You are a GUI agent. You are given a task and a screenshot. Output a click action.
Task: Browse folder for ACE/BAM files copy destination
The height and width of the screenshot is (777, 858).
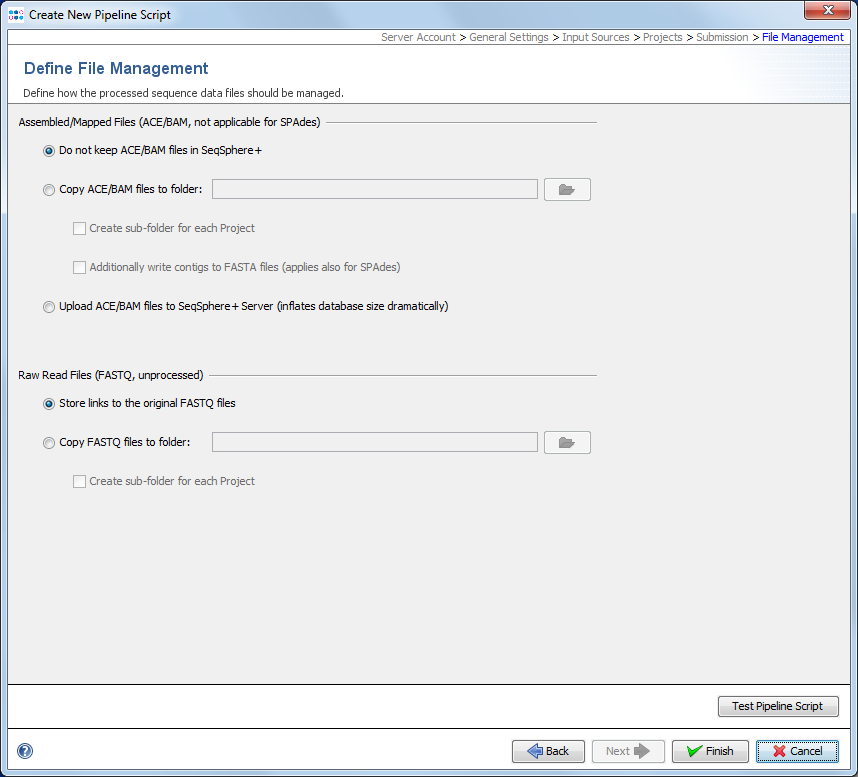point(567,189)
